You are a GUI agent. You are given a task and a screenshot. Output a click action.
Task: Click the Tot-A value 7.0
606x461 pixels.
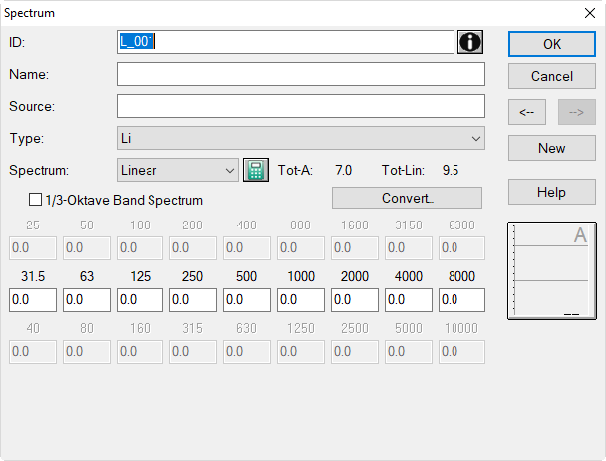[344, 170]
